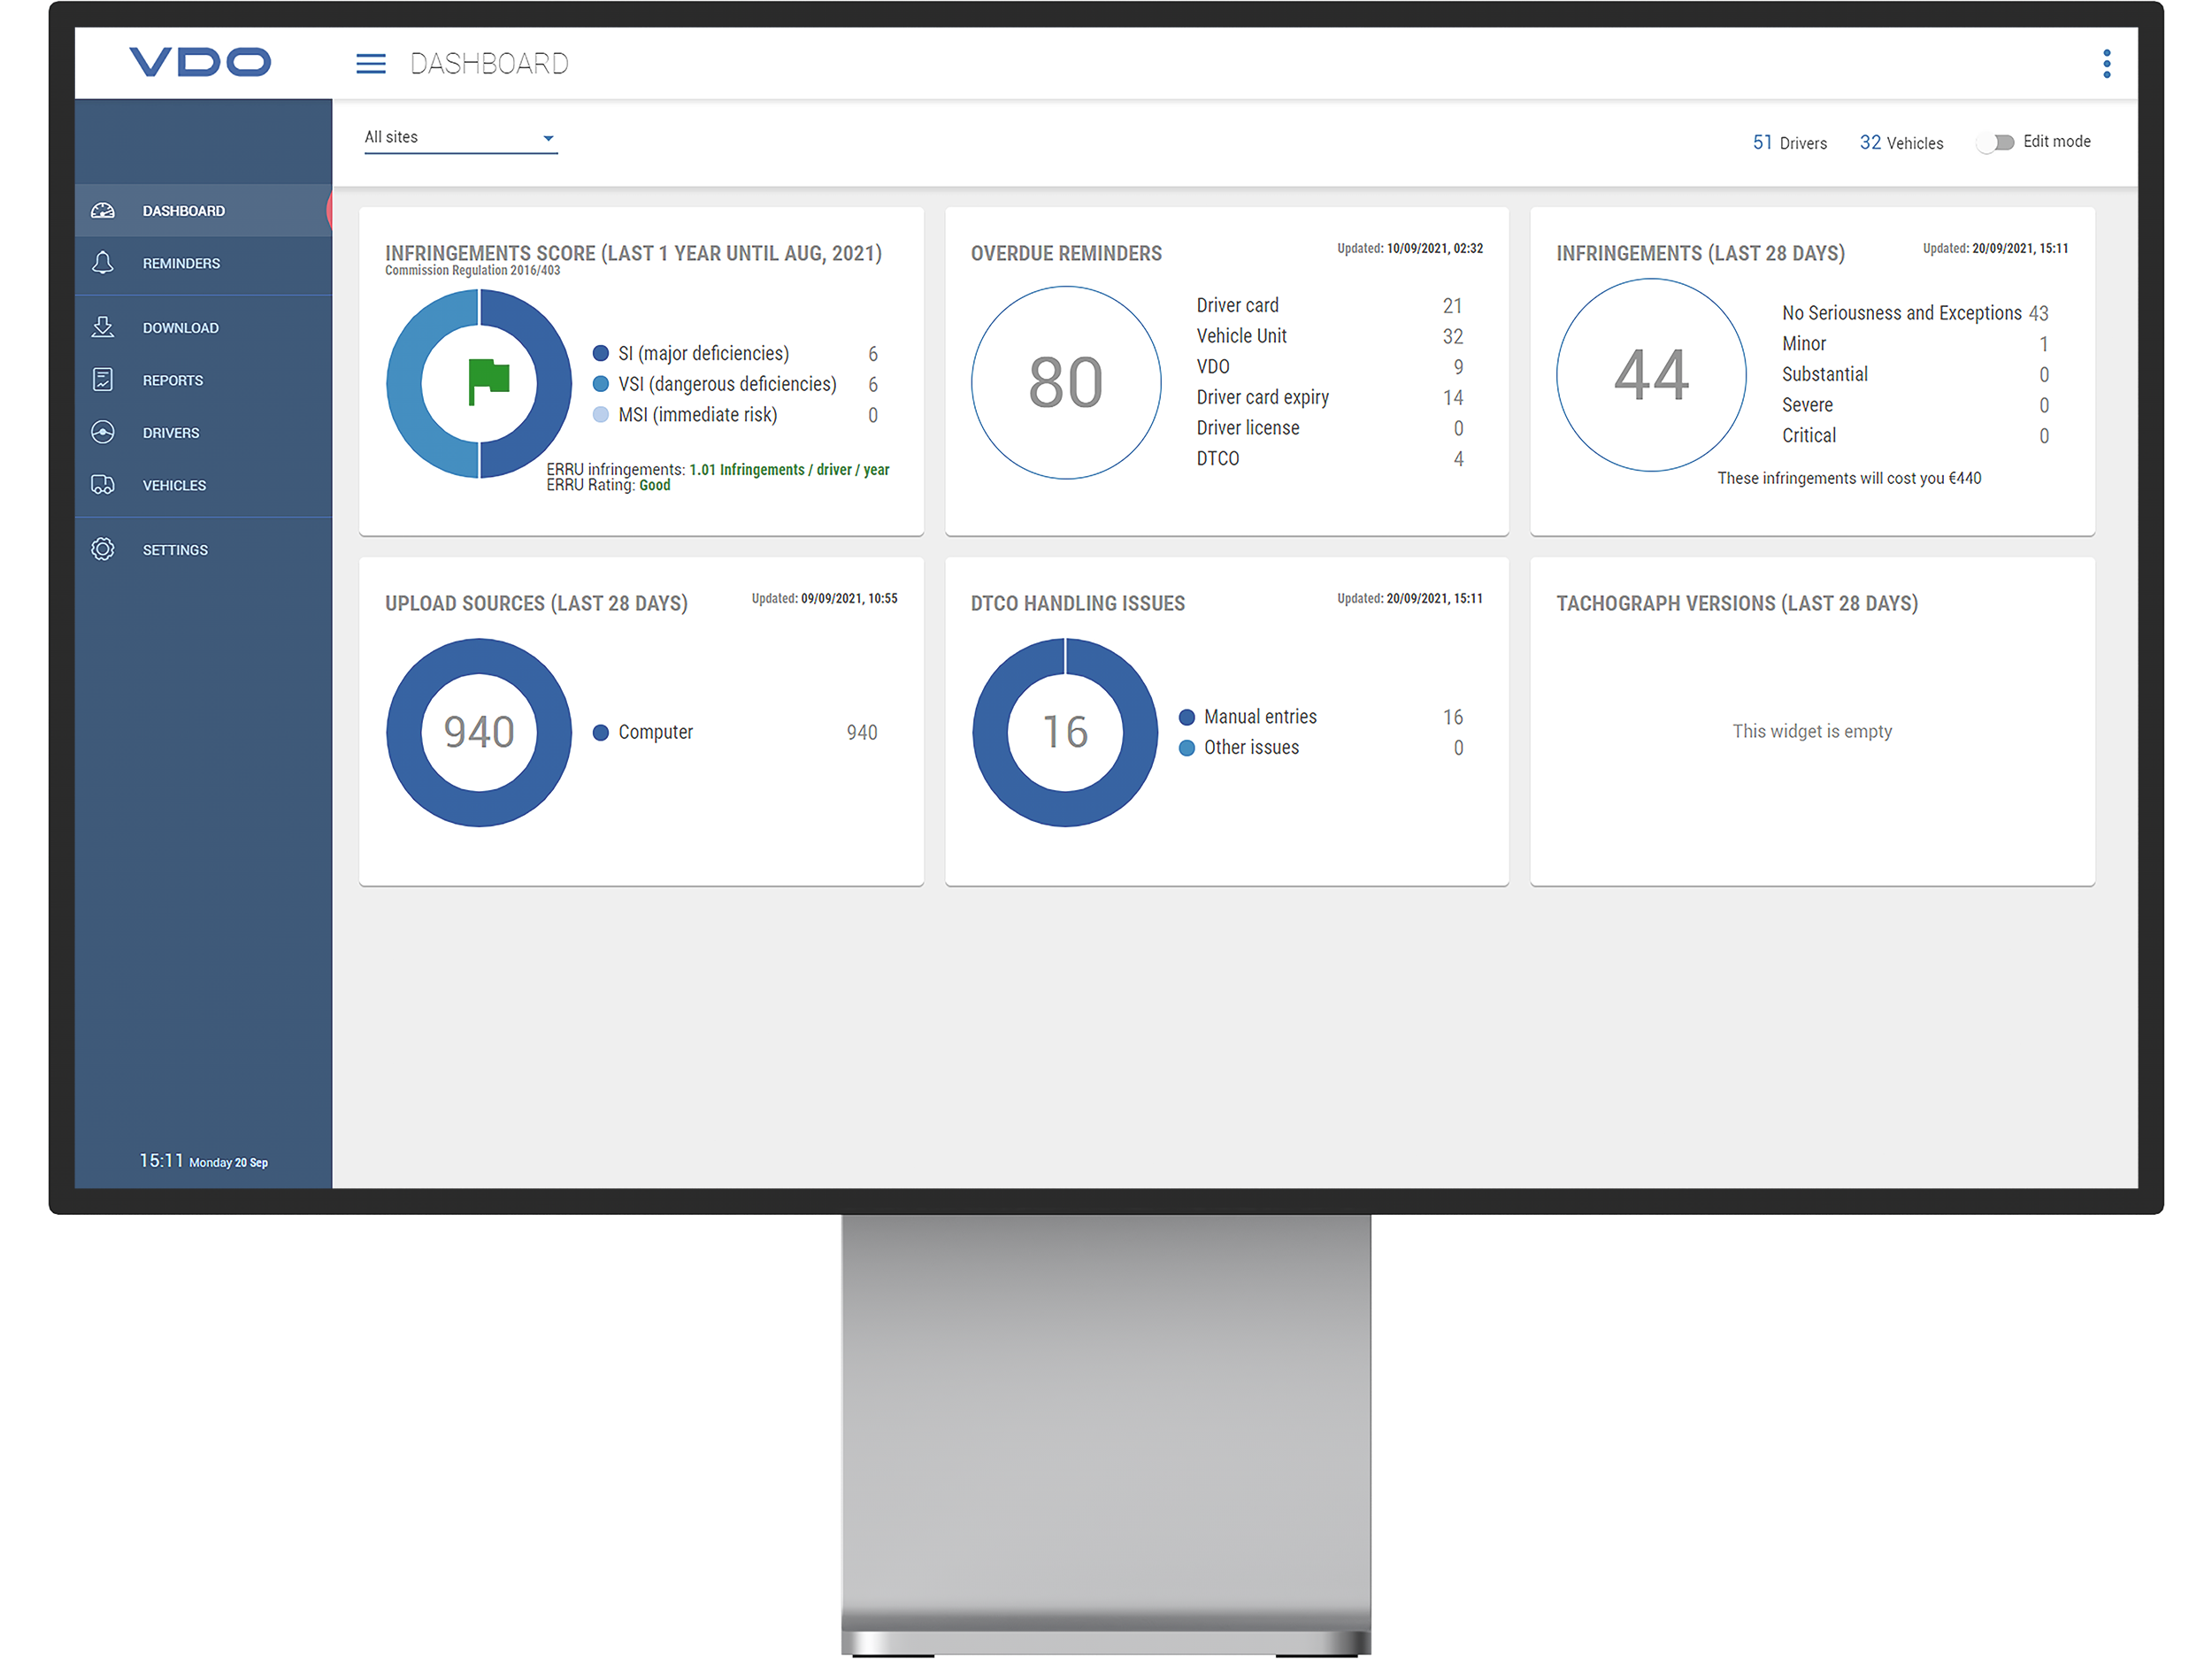This screenshot has width=2212, height=1659.
Task: Click the Reminders bell icon
Action: [x=103, y=263]
